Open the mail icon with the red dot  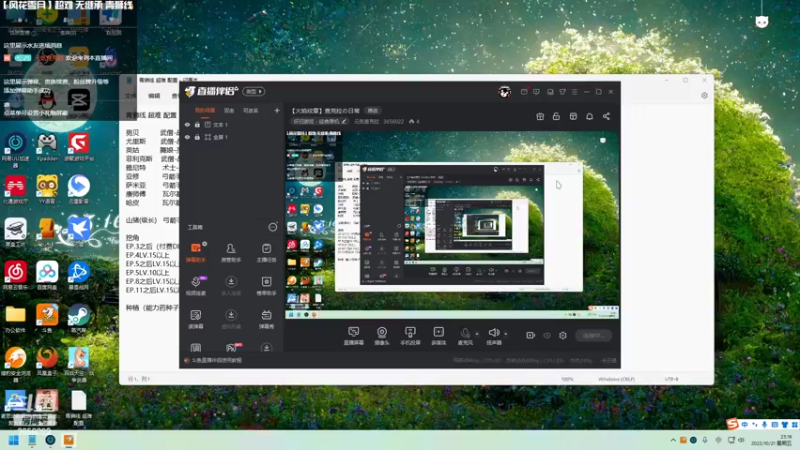click(x=524, y=92)
